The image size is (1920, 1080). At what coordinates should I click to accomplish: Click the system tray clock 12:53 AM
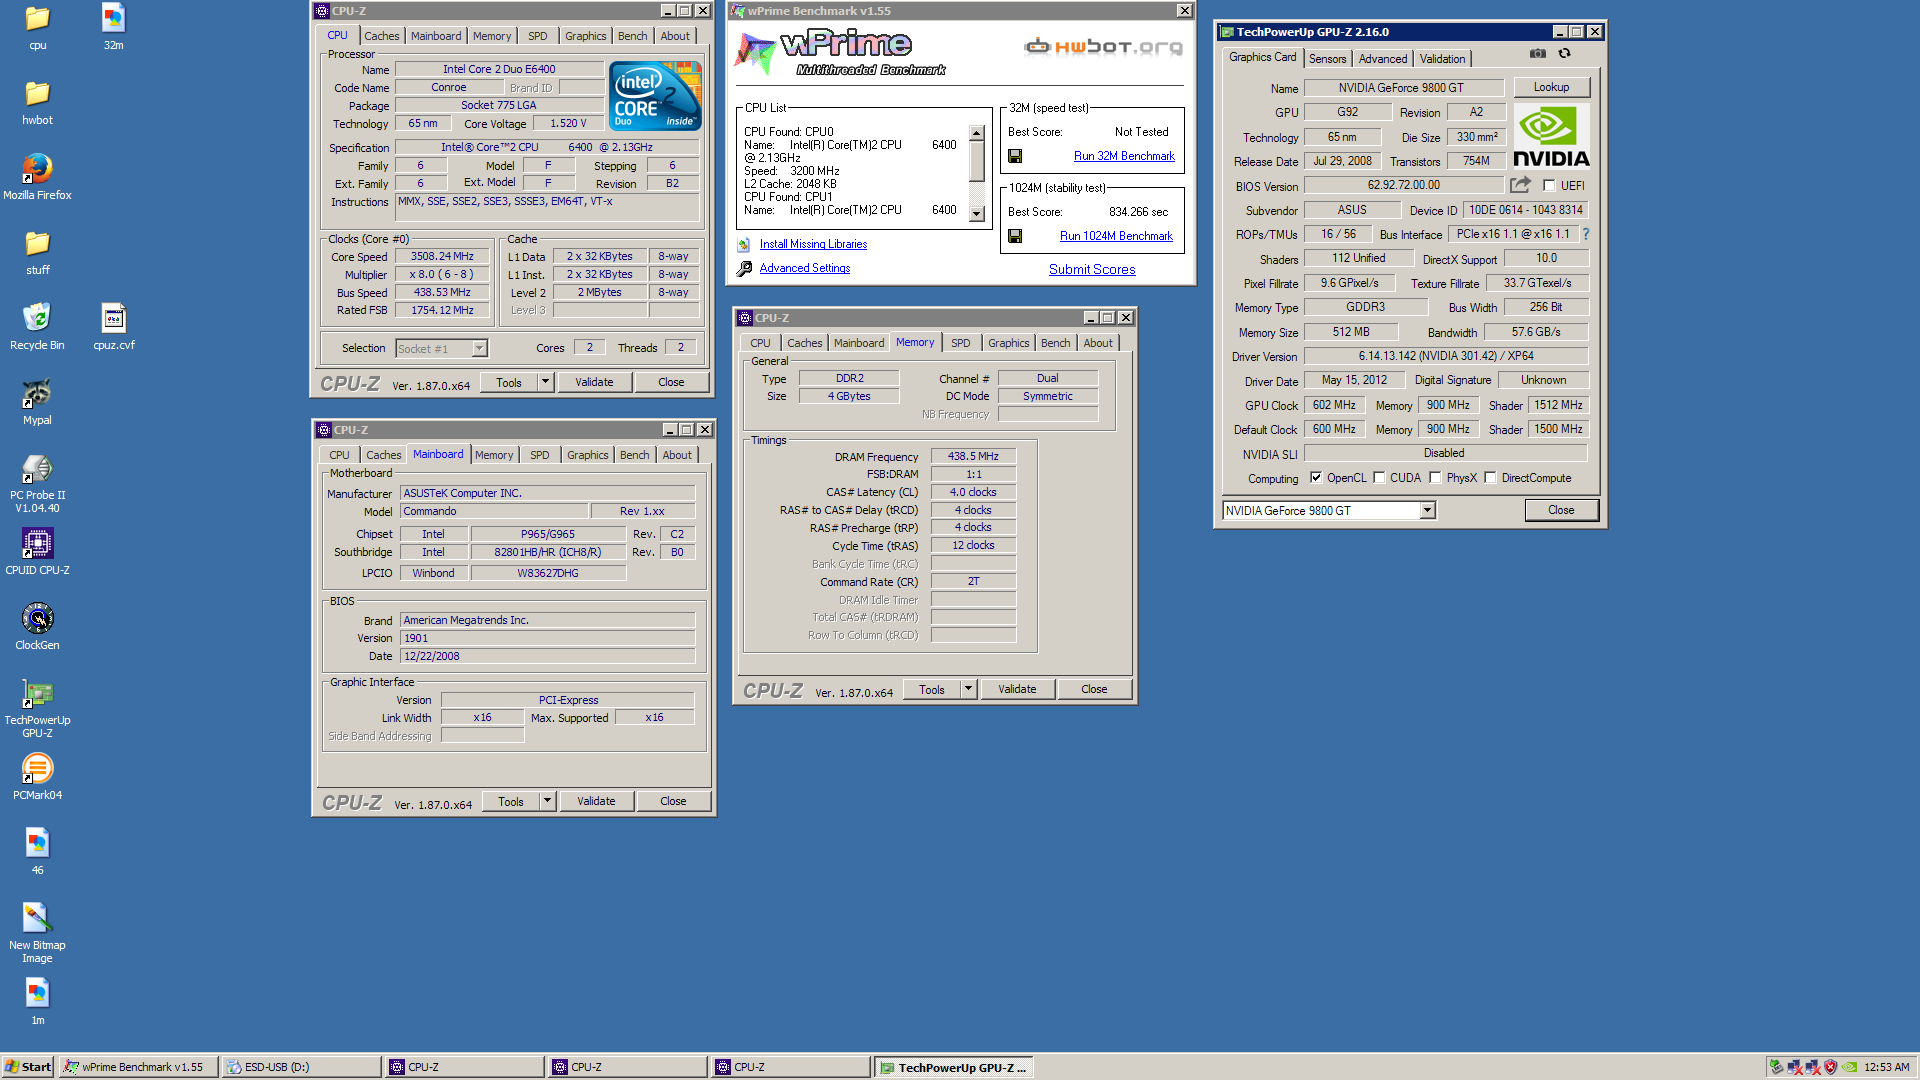(1886, 1067)
